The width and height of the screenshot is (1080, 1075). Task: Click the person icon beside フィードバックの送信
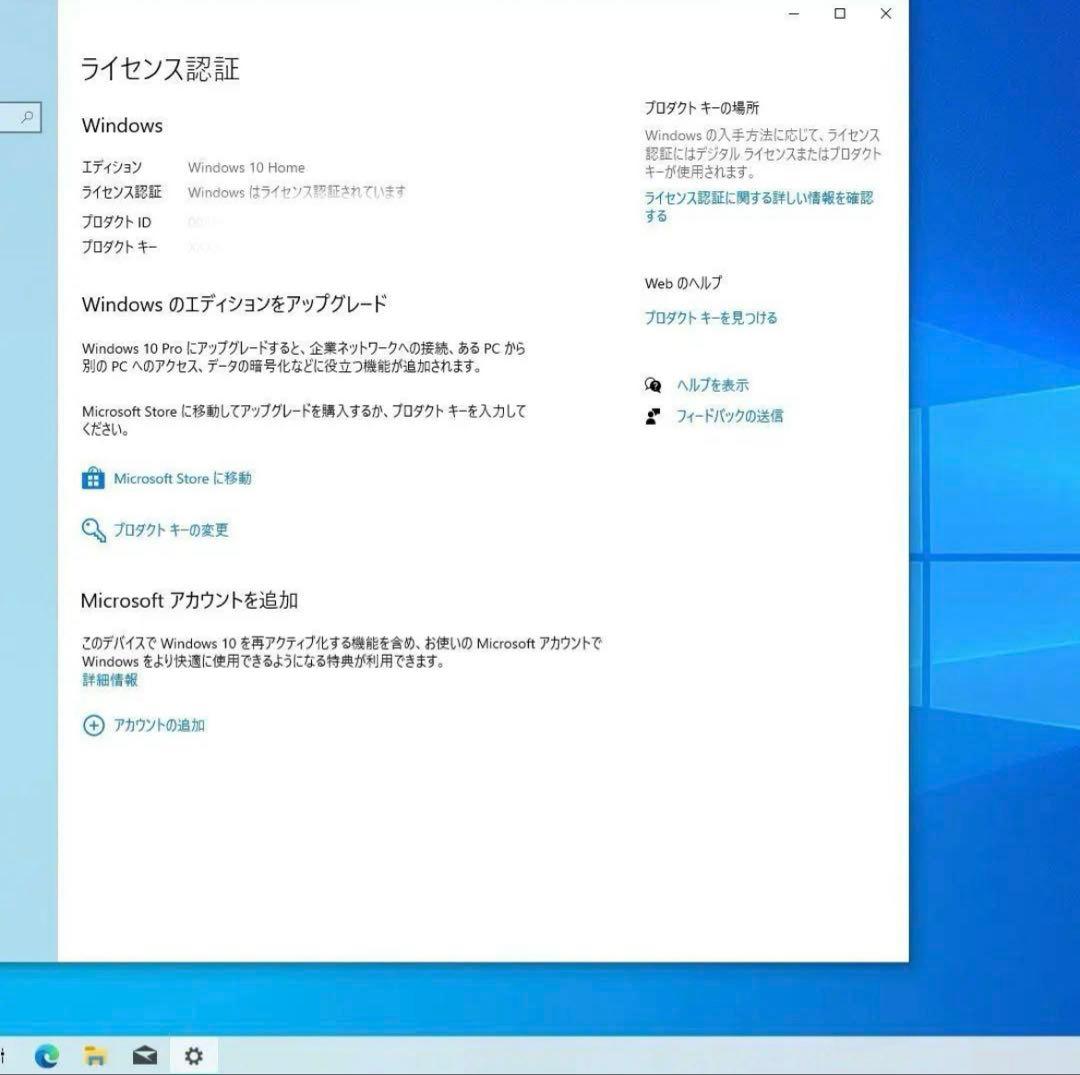click(x=653, y=417)
